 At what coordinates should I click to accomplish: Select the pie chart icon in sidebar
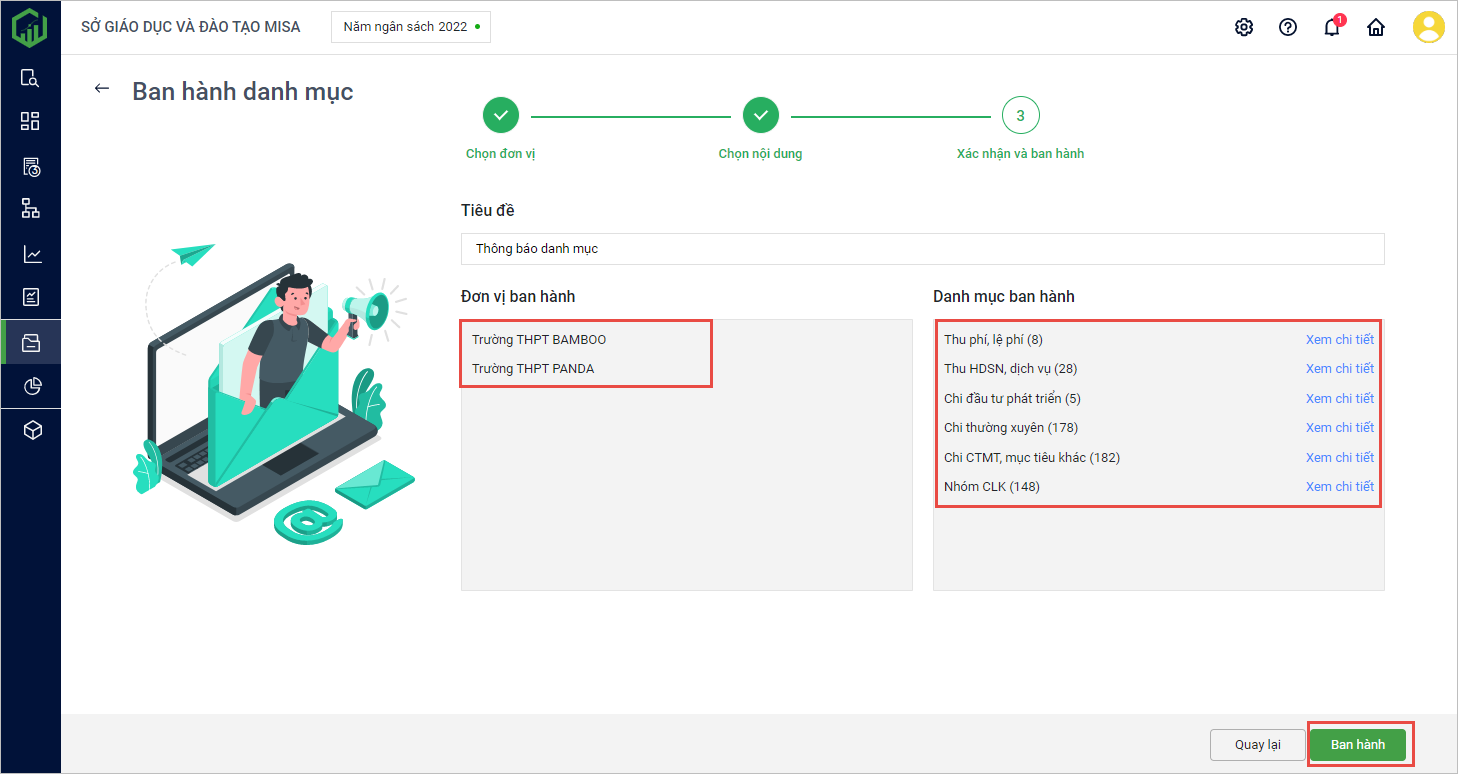(x=30, y=386)
